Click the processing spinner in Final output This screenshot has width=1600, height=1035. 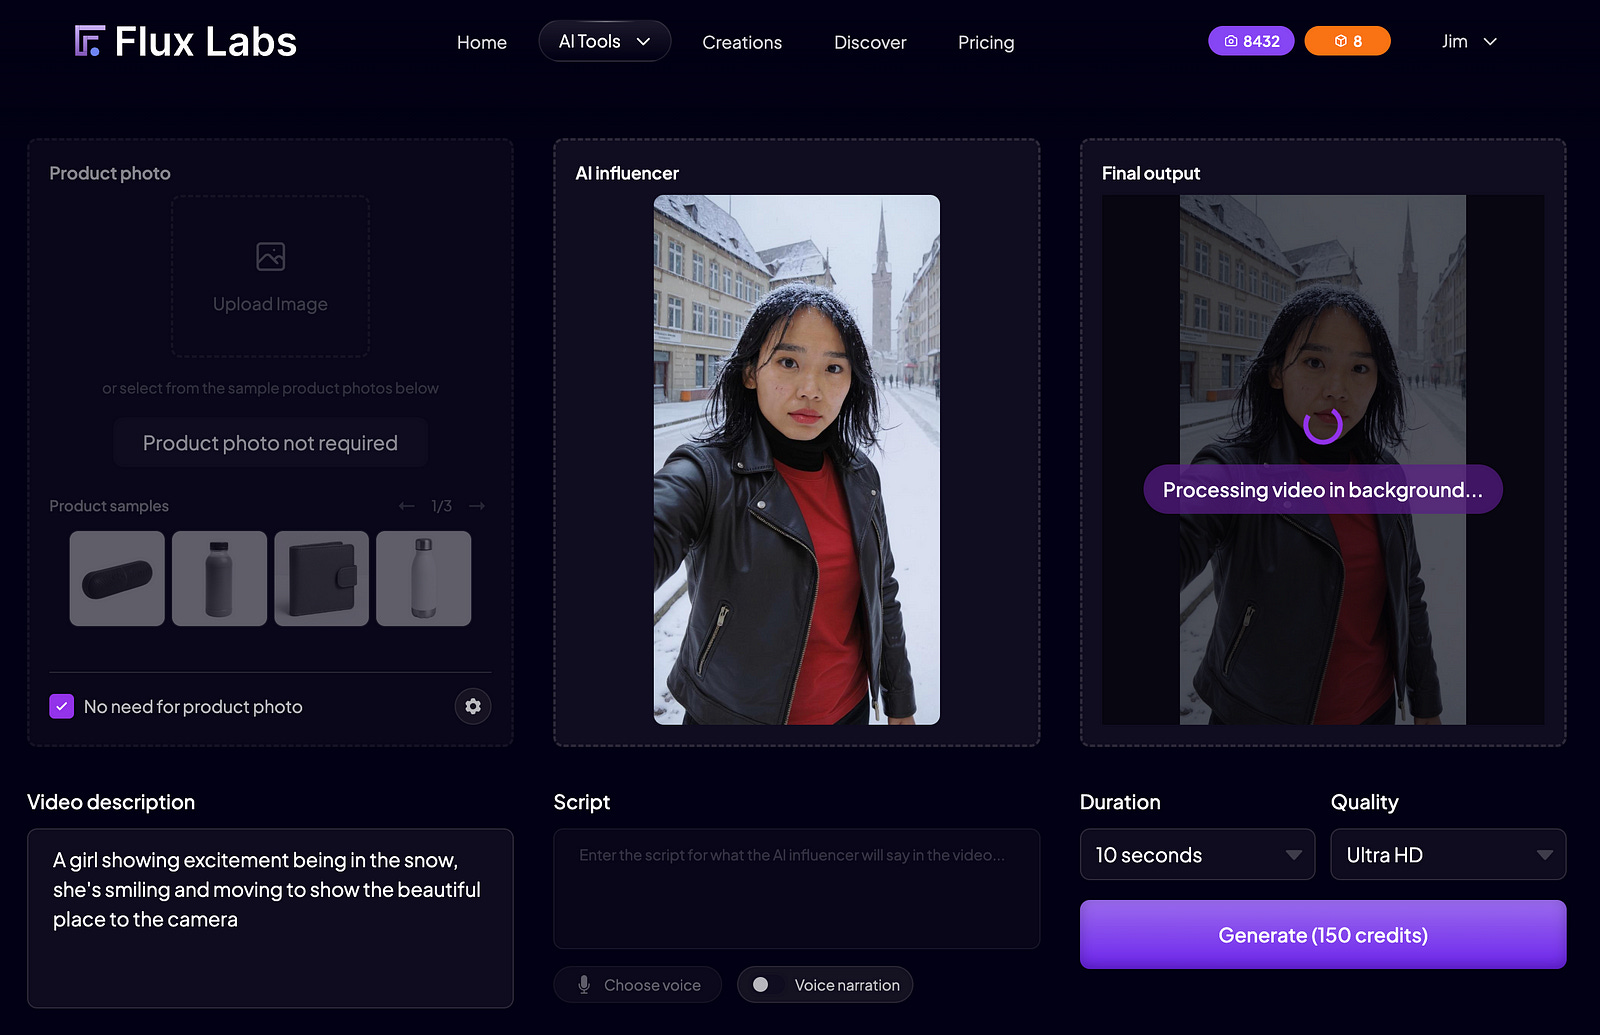coord(1322,425)
